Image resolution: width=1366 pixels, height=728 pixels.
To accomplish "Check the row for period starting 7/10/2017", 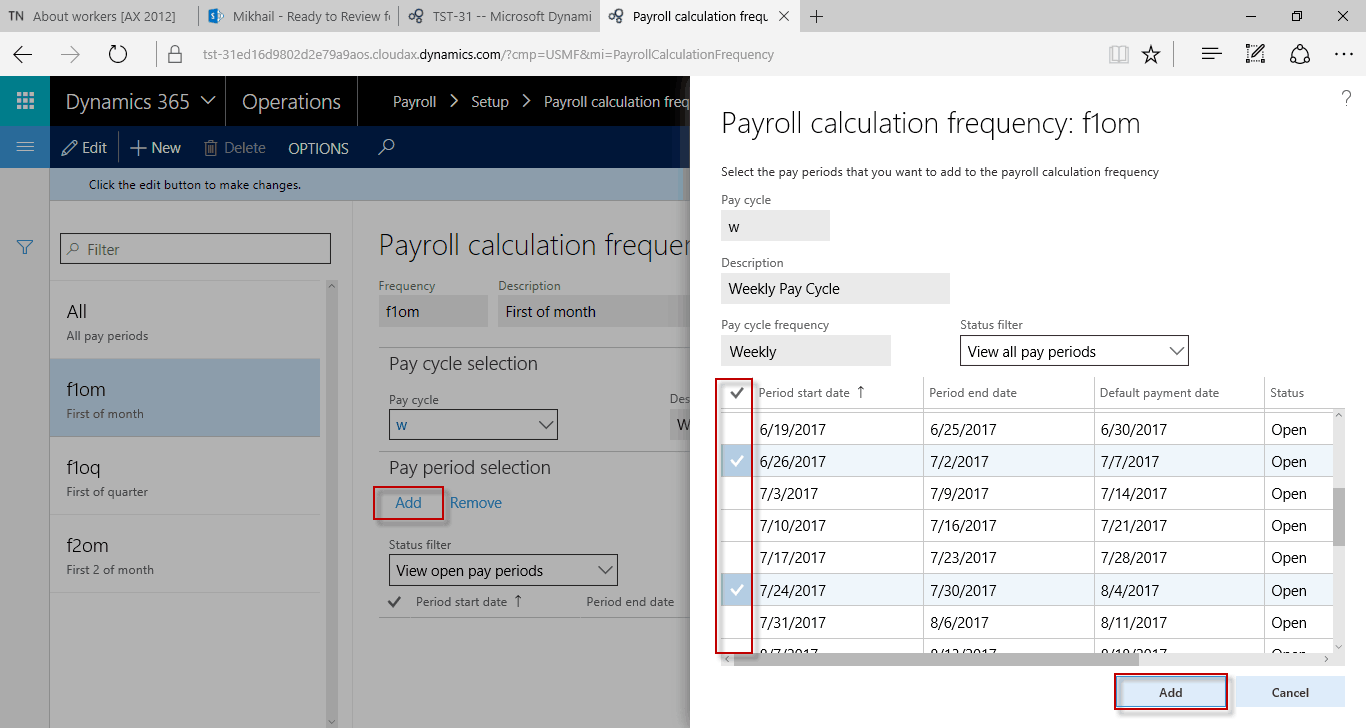I will click(737, 526).
